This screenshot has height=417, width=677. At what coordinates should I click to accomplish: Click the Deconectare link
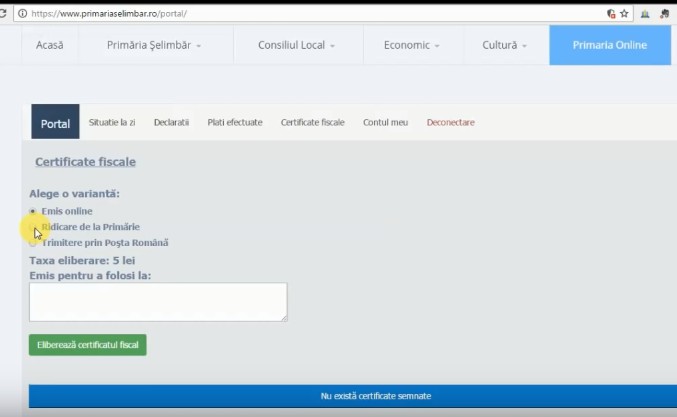tap(450, 122)
